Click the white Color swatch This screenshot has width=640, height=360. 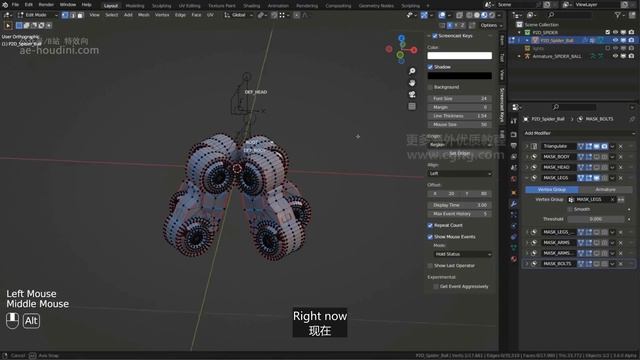(460, 56)
